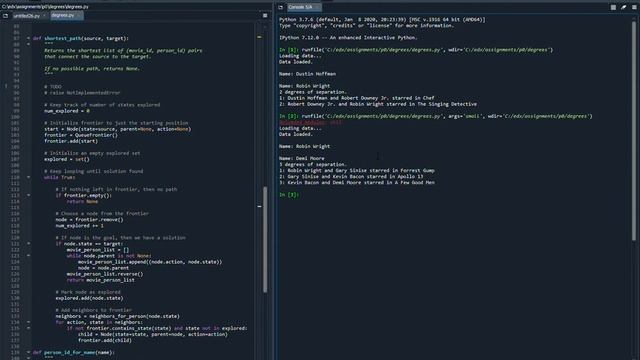Click 'Name: Demi Moore' console output

[302, 158]
